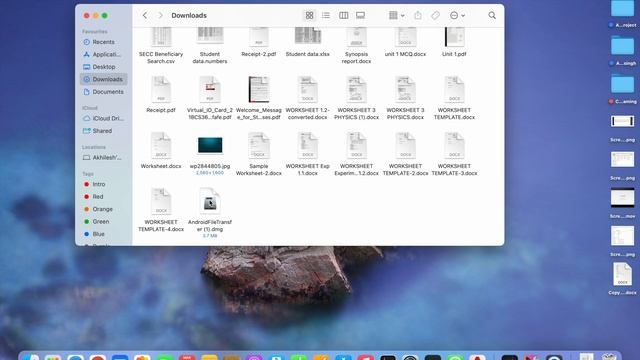
Task: Select WORKSHEET 1.2-converted.docx file
Action: 308,98
